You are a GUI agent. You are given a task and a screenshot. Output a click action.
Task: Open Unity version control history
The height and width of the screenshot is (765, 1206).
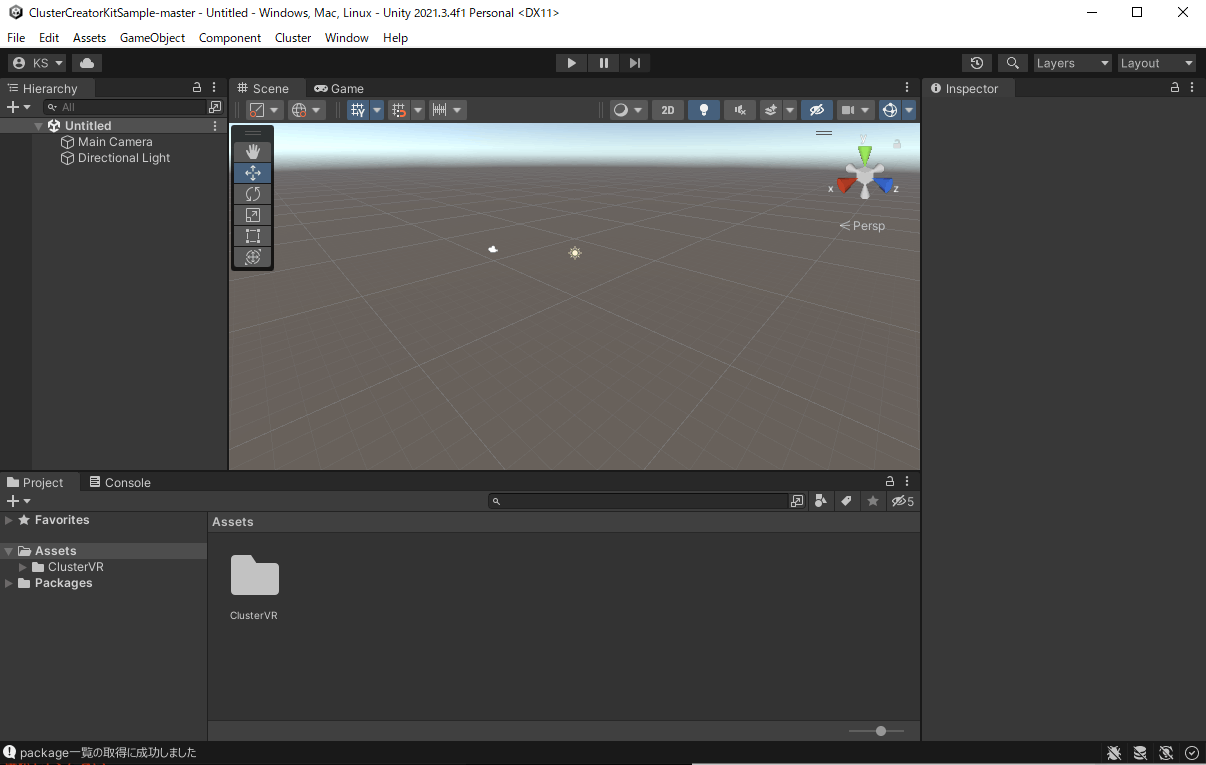977,63
